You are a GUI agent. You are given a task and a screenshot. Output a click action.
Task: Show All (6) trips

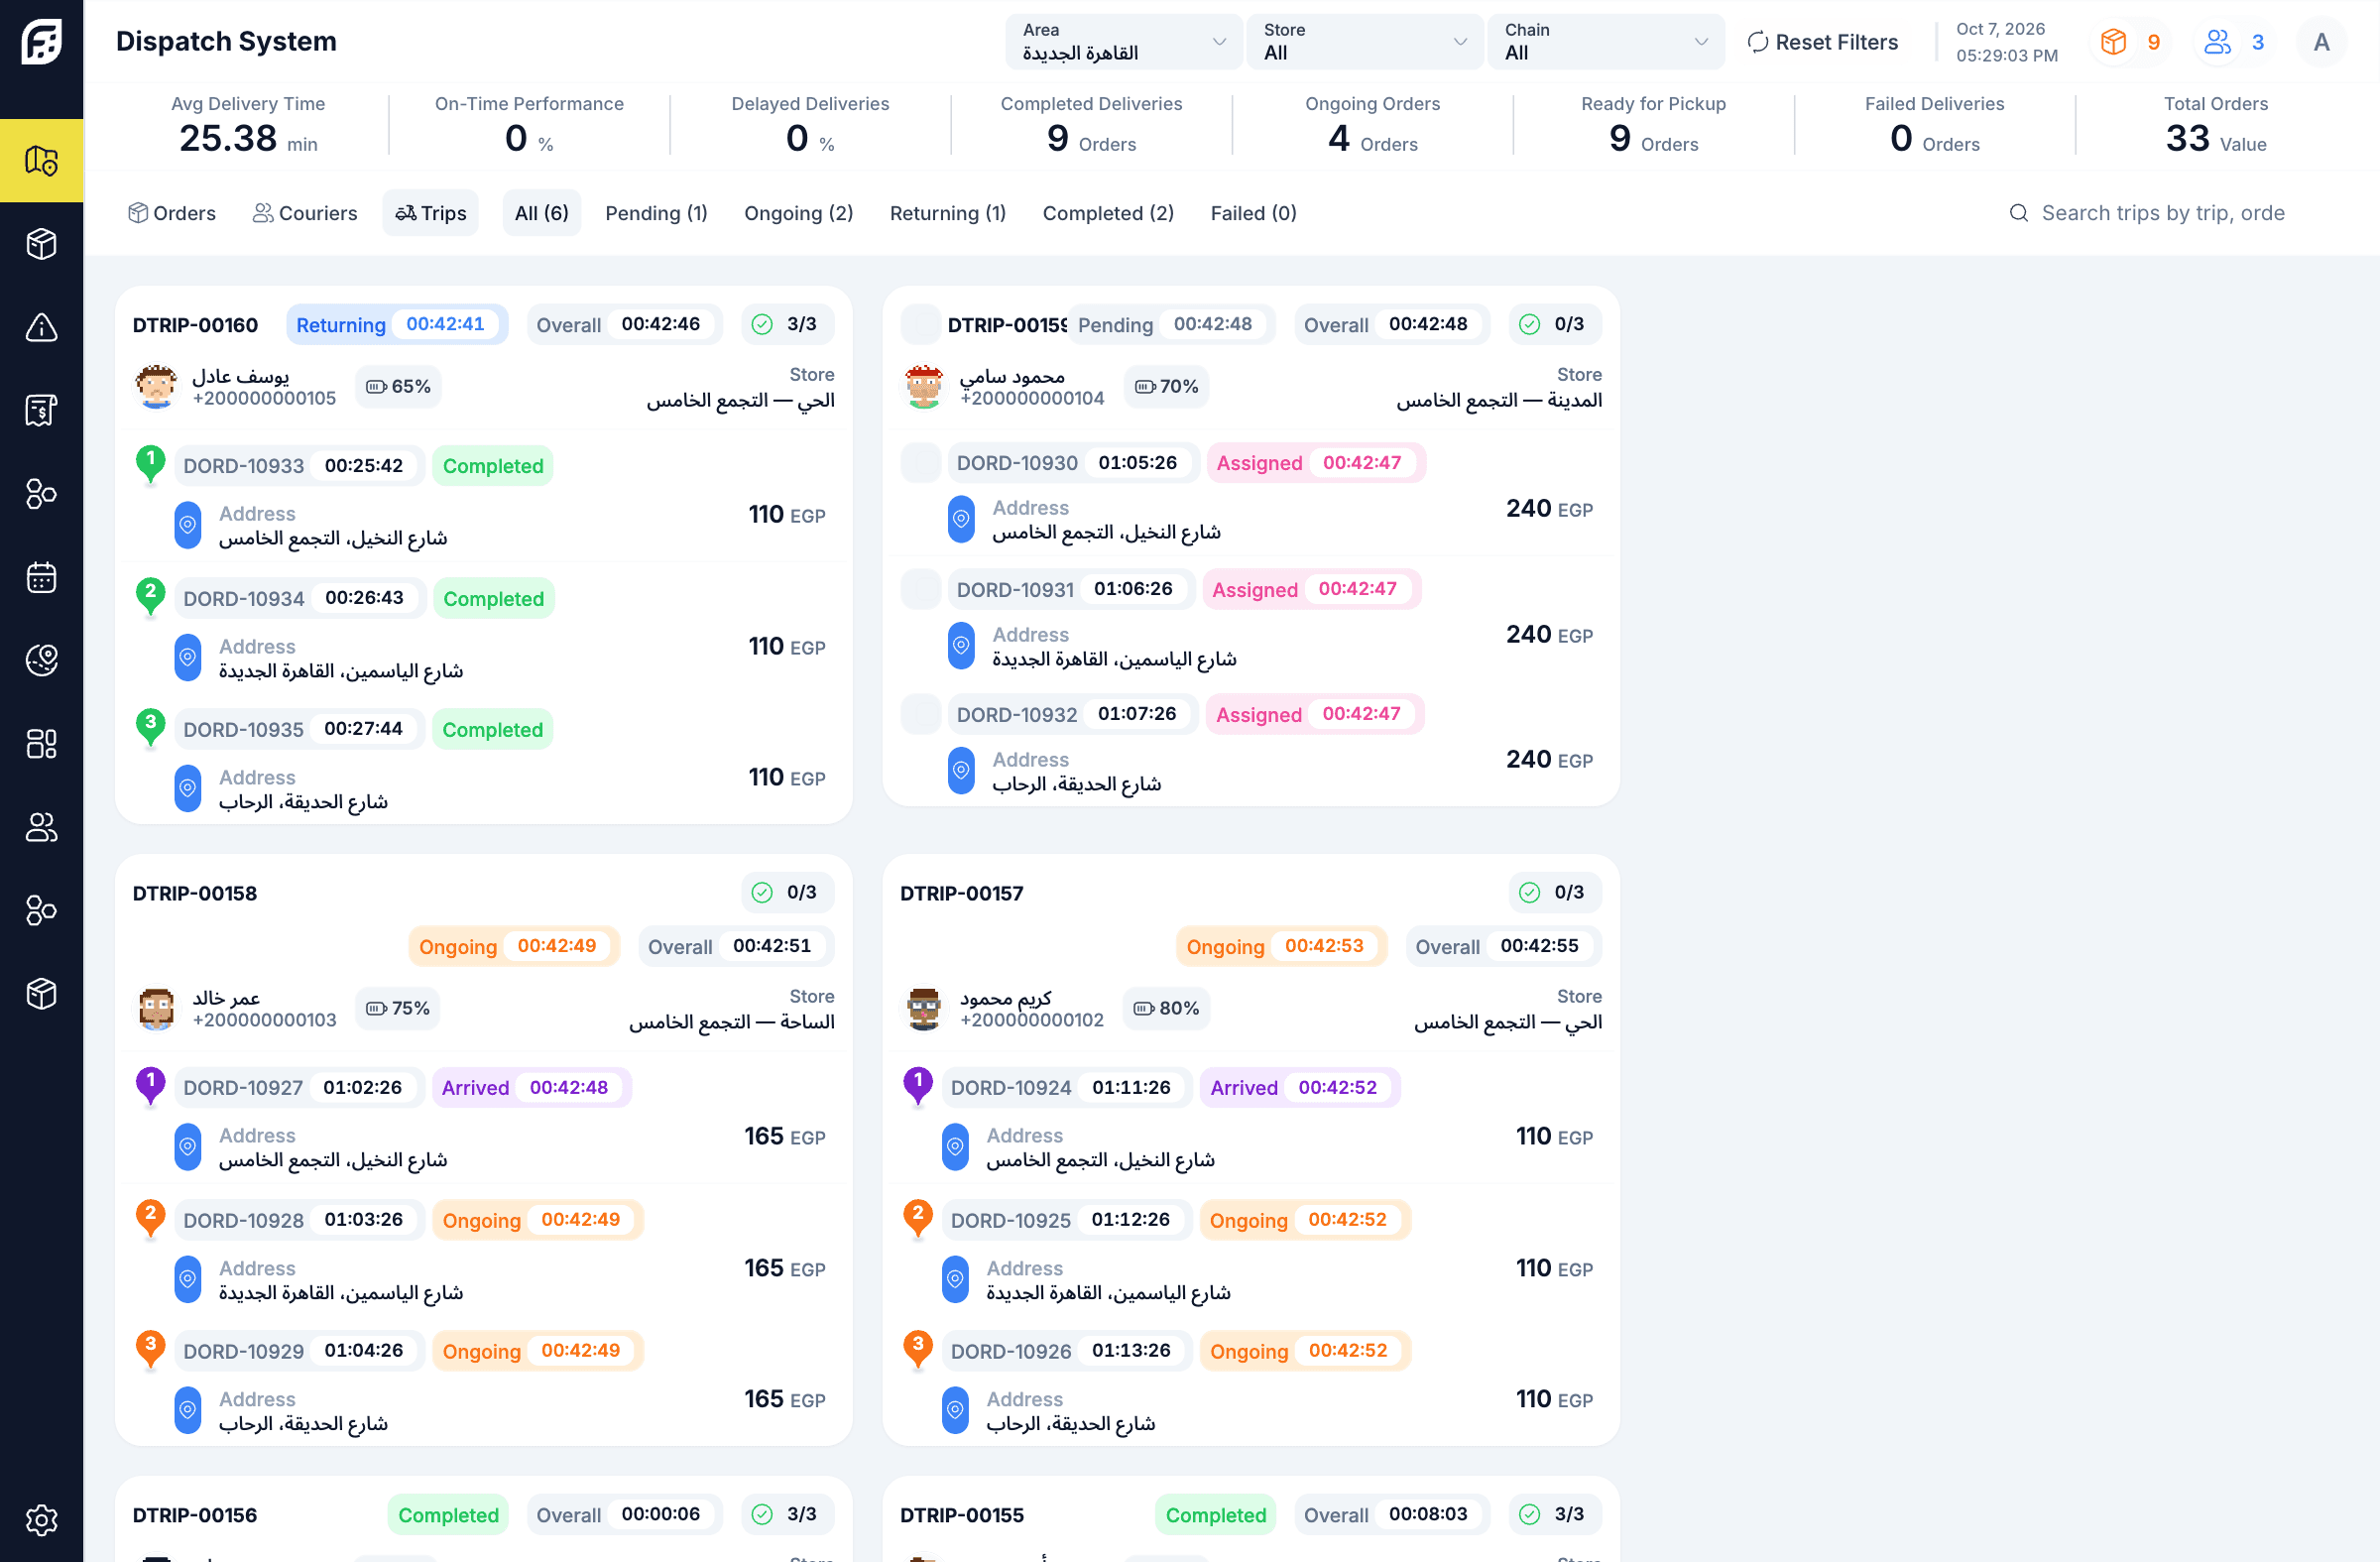541,213
